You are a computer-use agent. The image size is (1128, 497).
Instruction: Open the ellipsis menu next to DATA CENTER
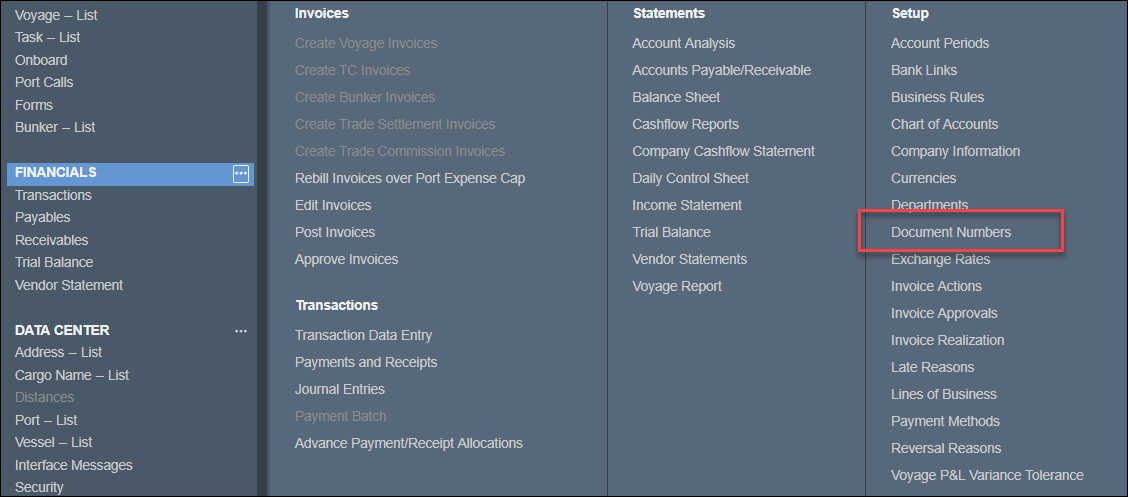tap(240, 331)
